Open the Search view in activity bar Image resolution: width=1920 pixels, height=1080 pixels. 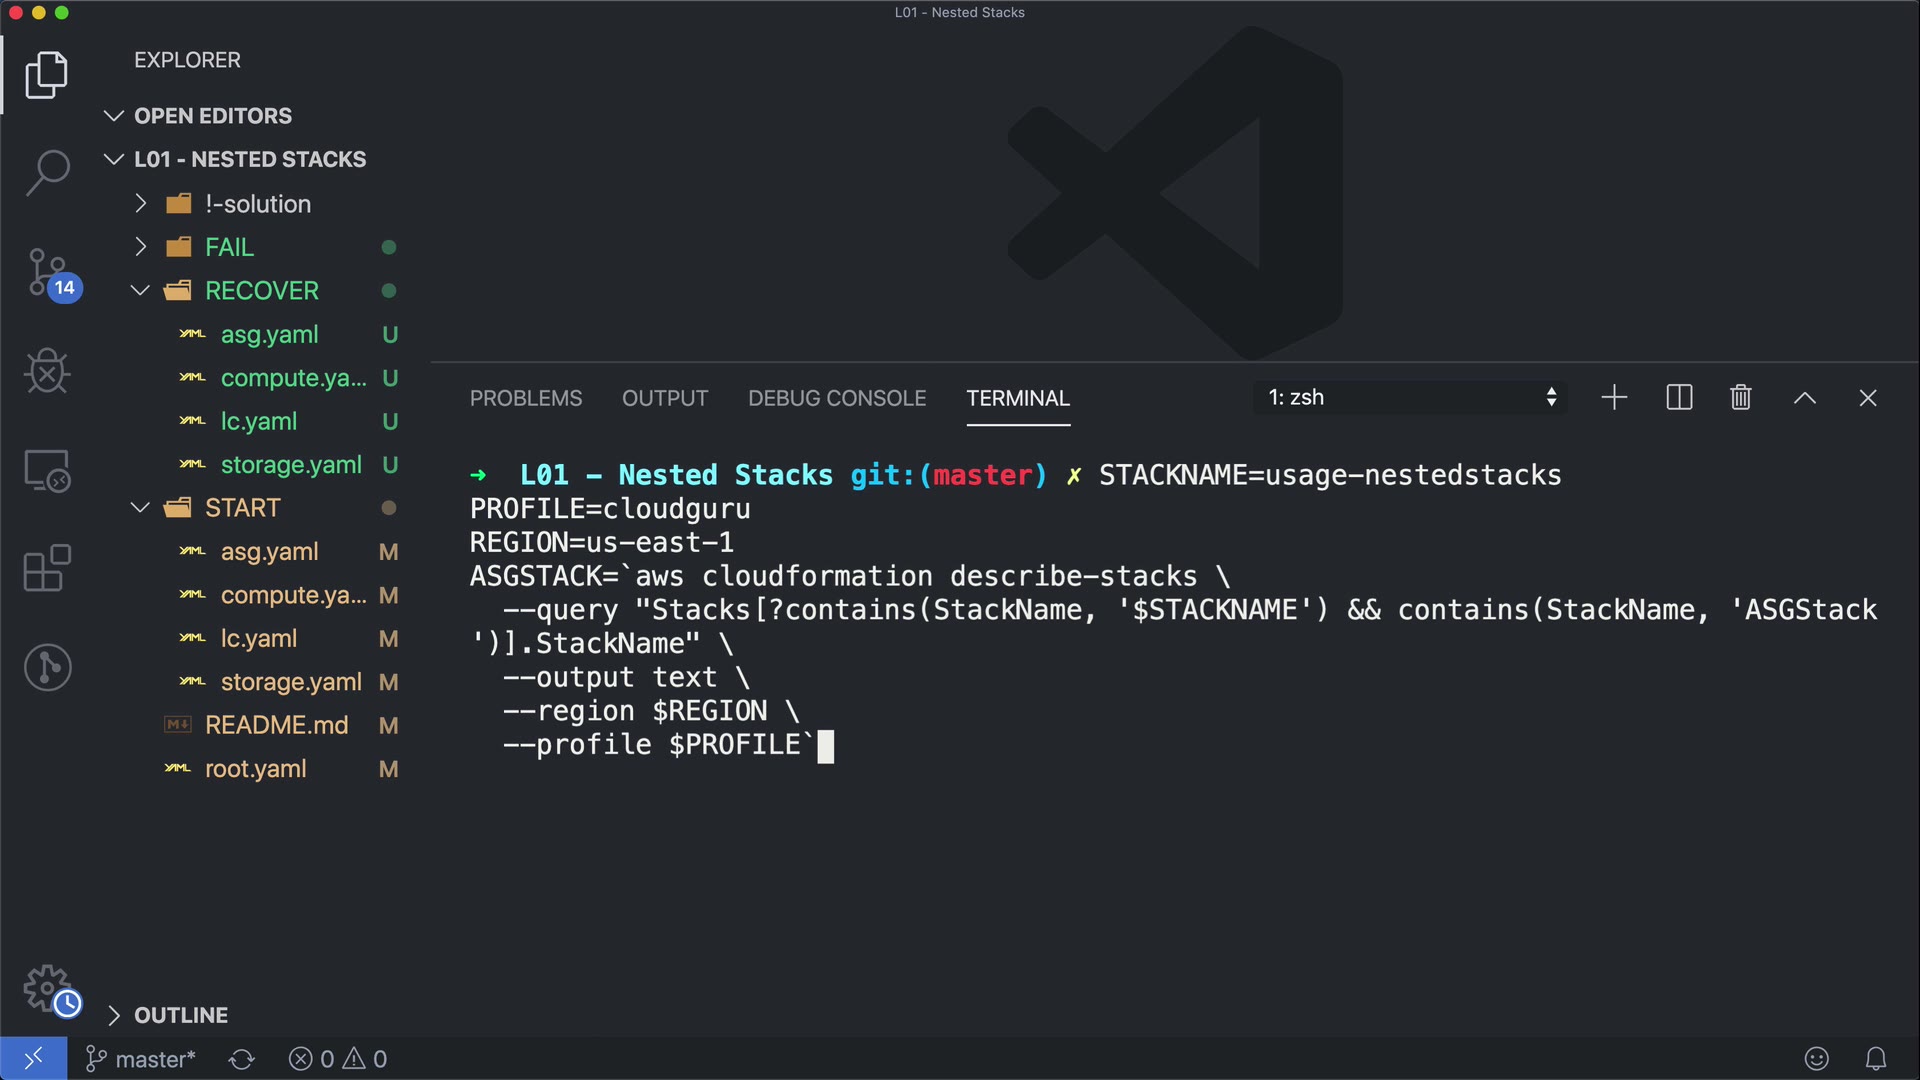[47, 172]
